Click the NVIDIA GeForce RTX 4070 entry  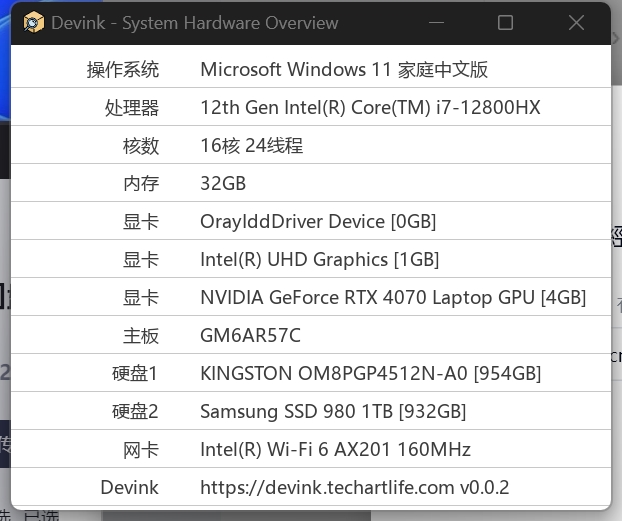point(392,297)
